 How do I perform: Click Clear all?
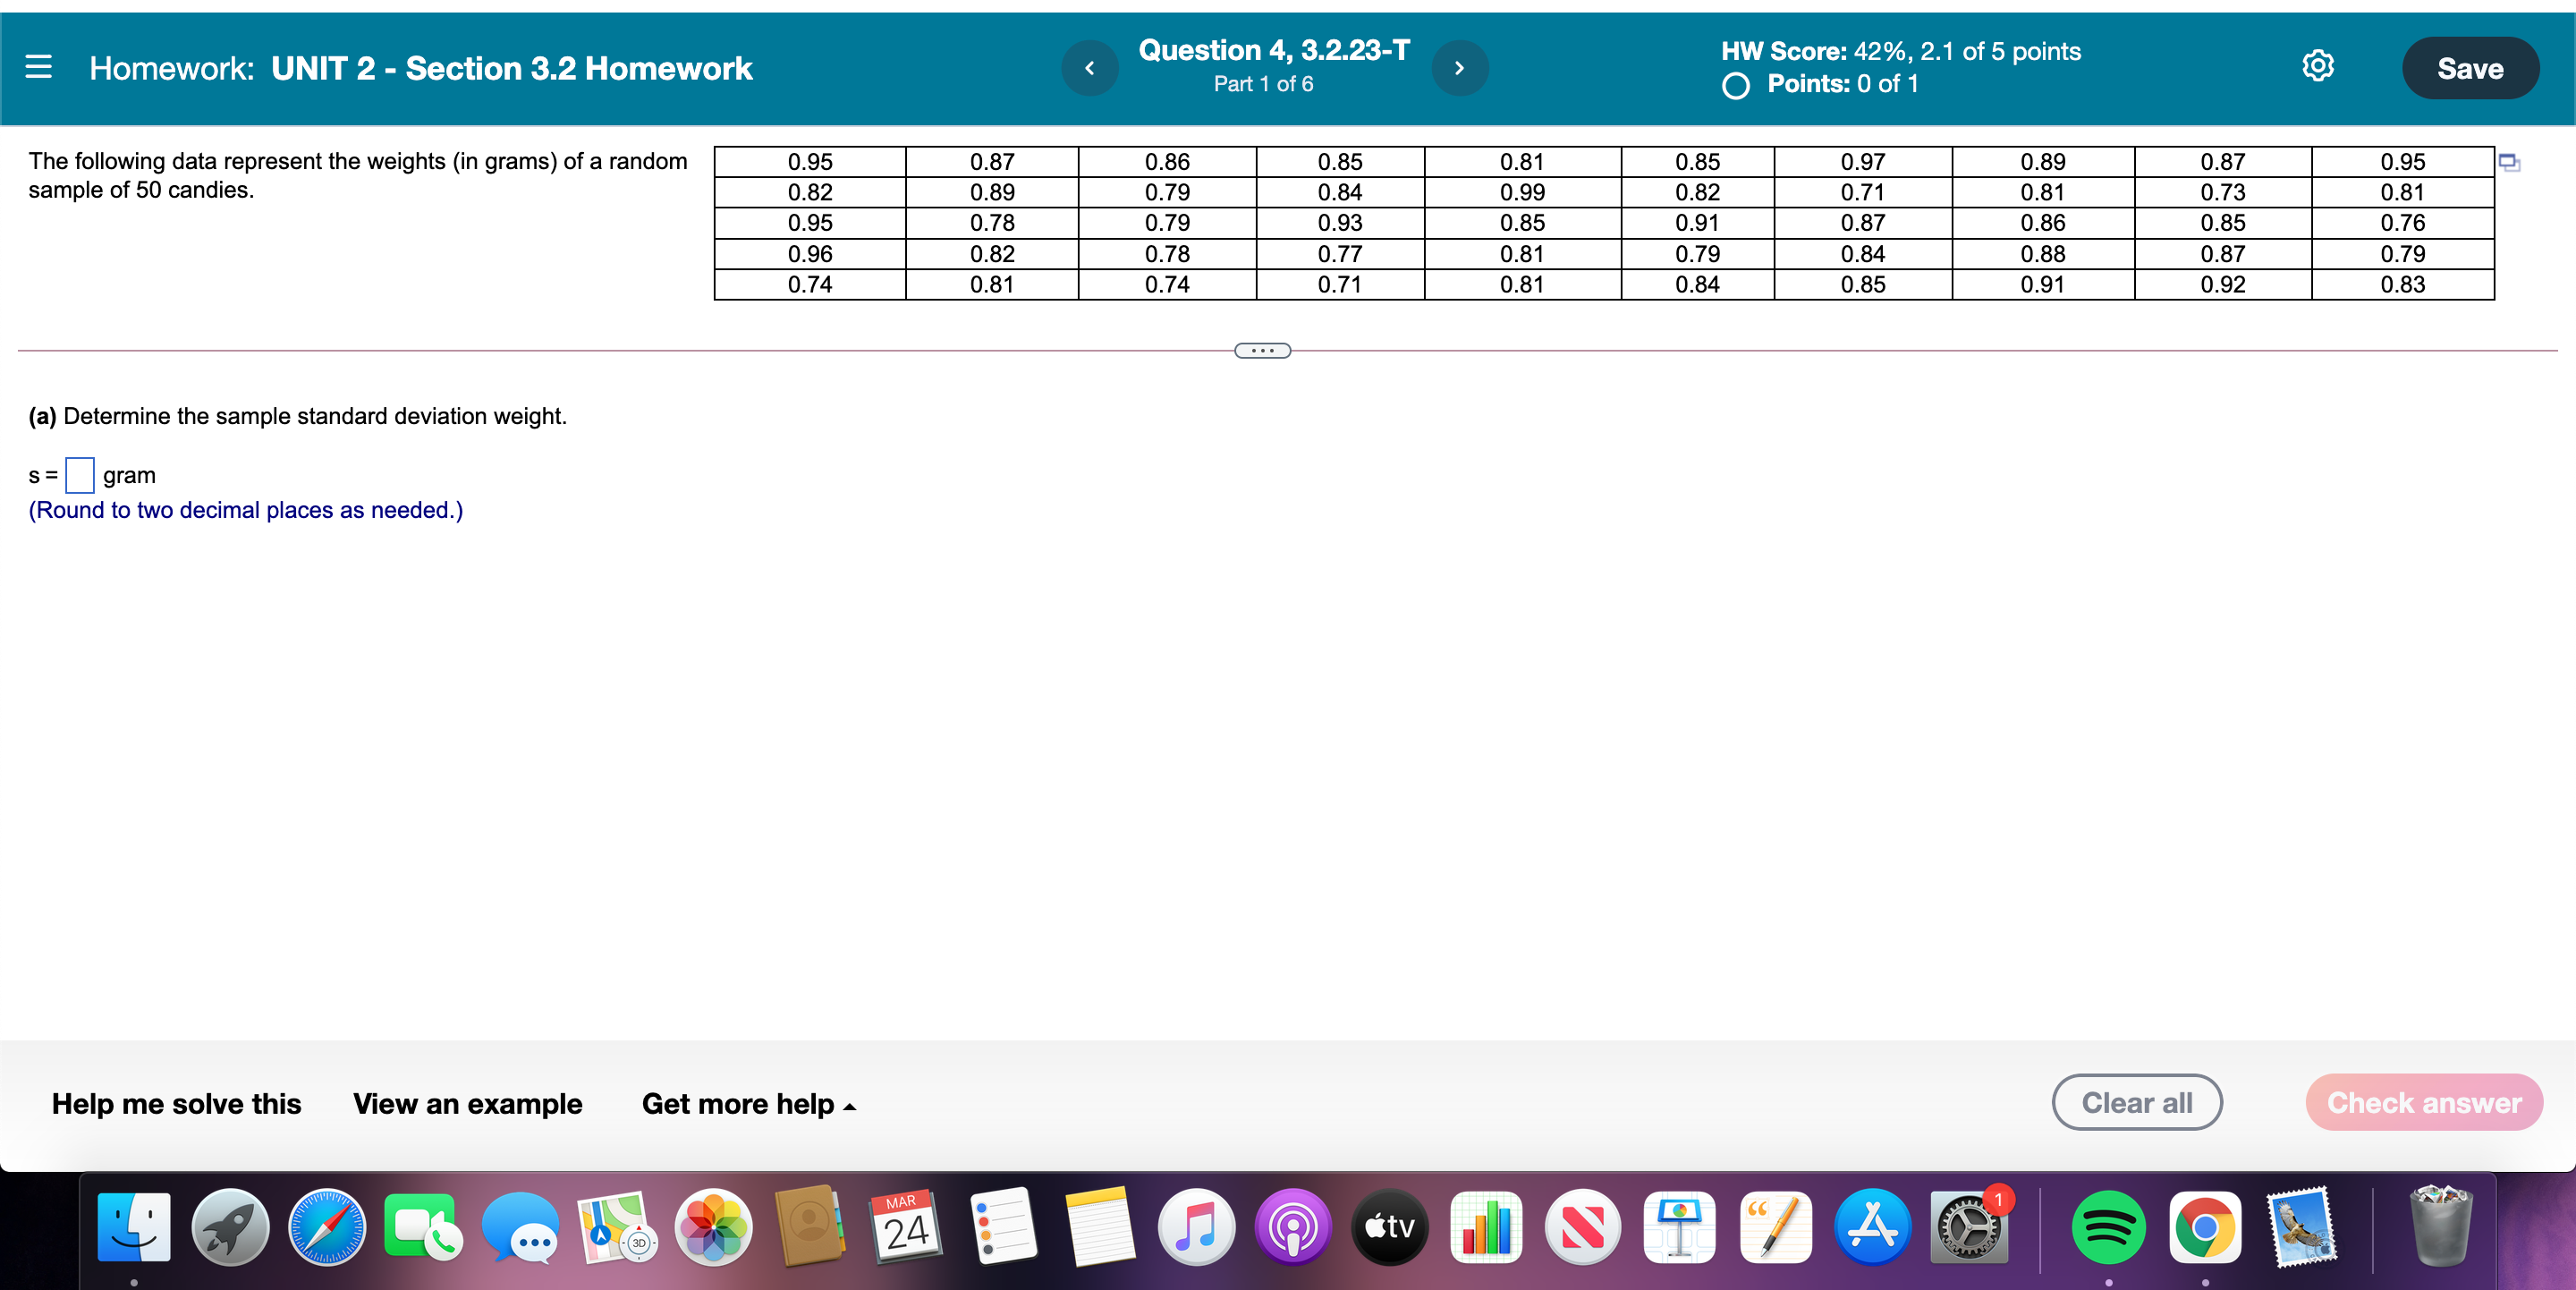pos(2137,1103)
